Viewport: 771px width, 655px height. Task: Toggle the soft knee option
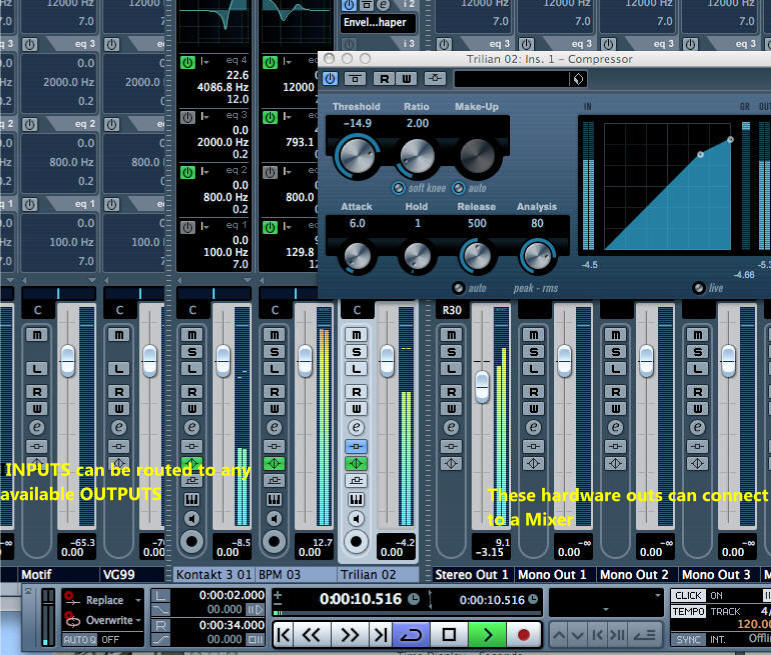(x=398, y=188)
